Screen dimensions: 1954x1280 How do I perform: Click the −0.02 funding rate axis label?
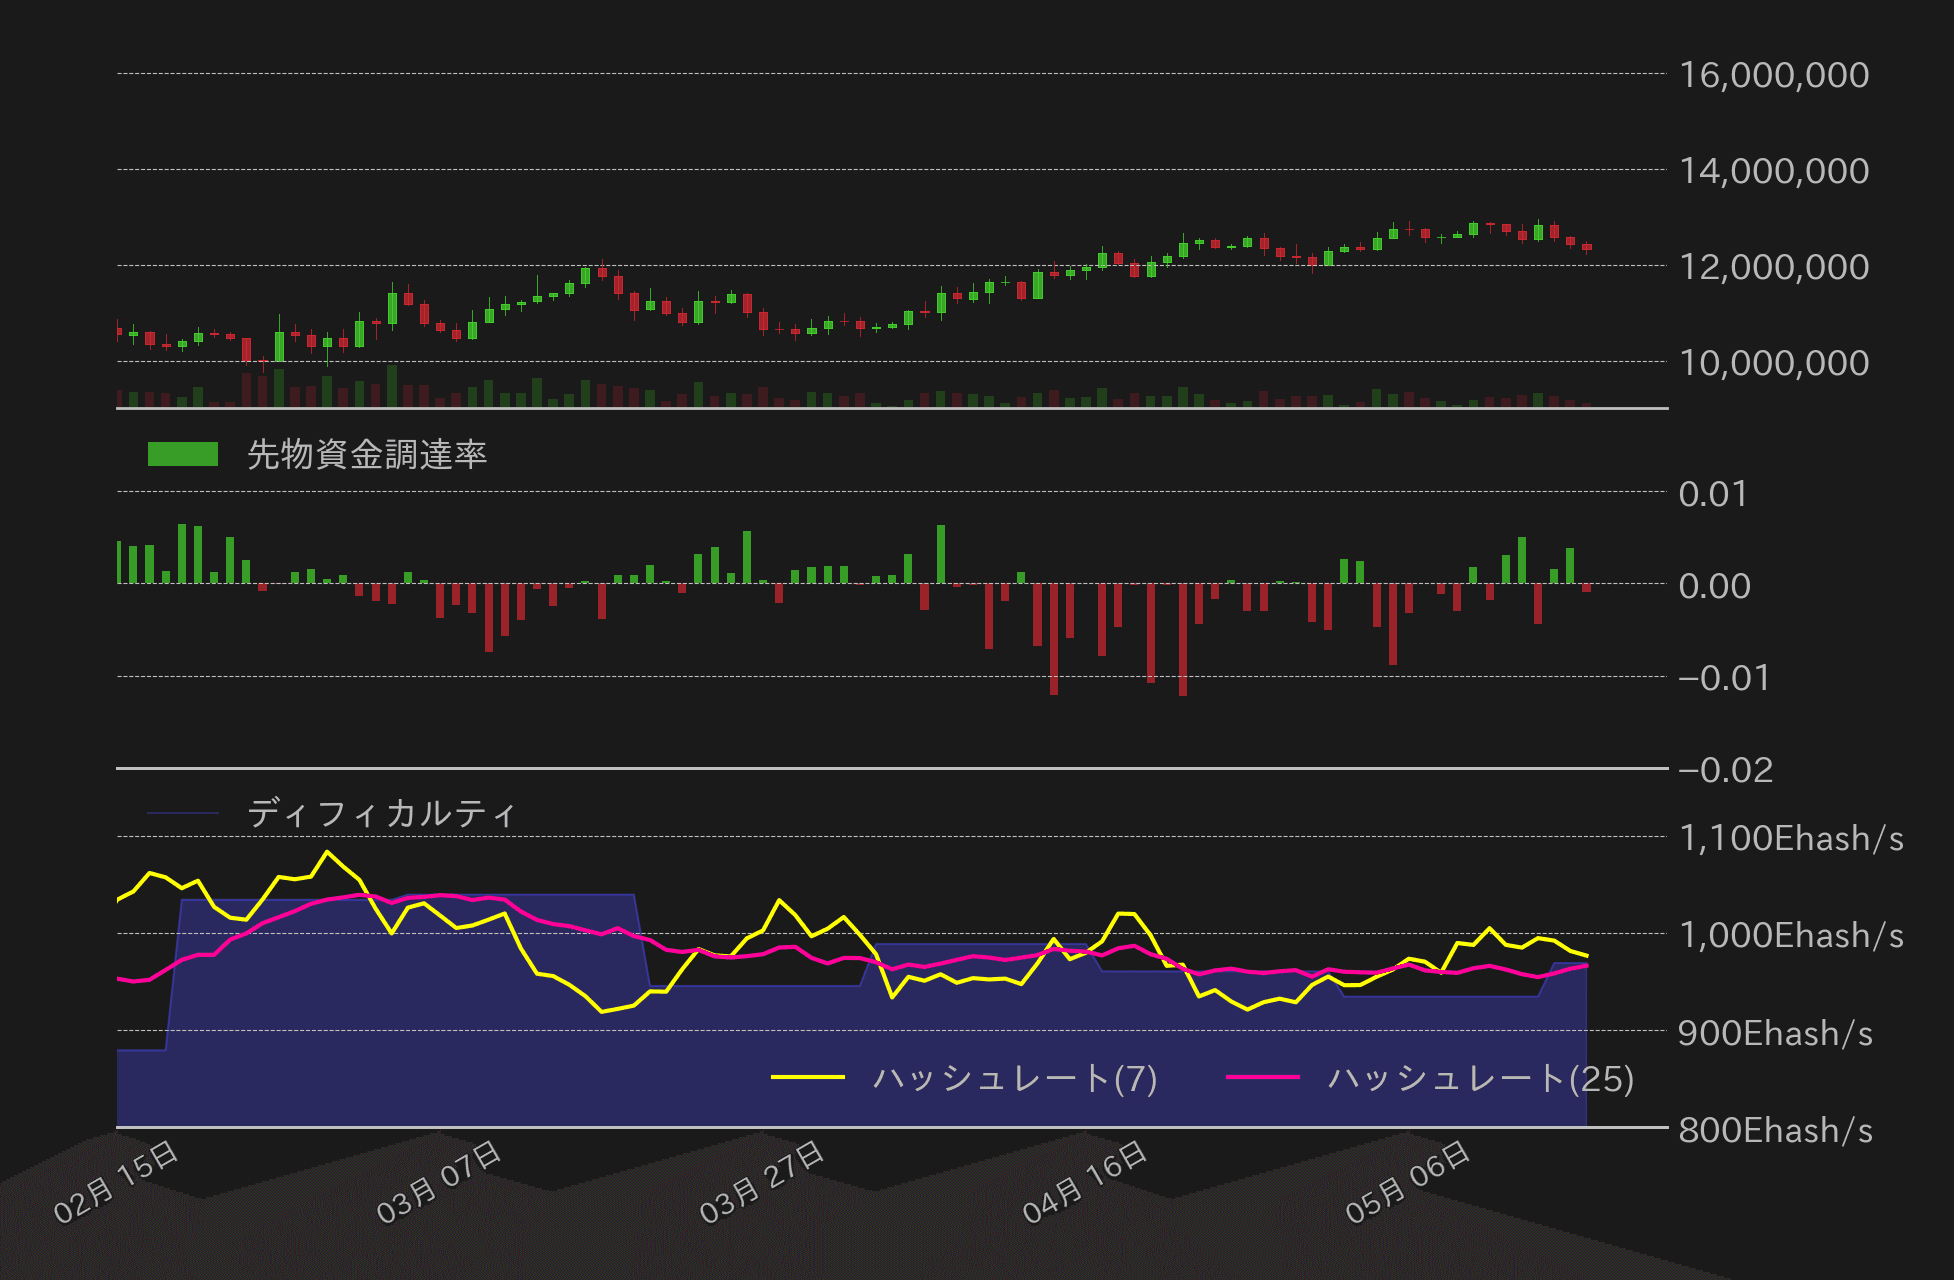click(x=1726, y=770)
